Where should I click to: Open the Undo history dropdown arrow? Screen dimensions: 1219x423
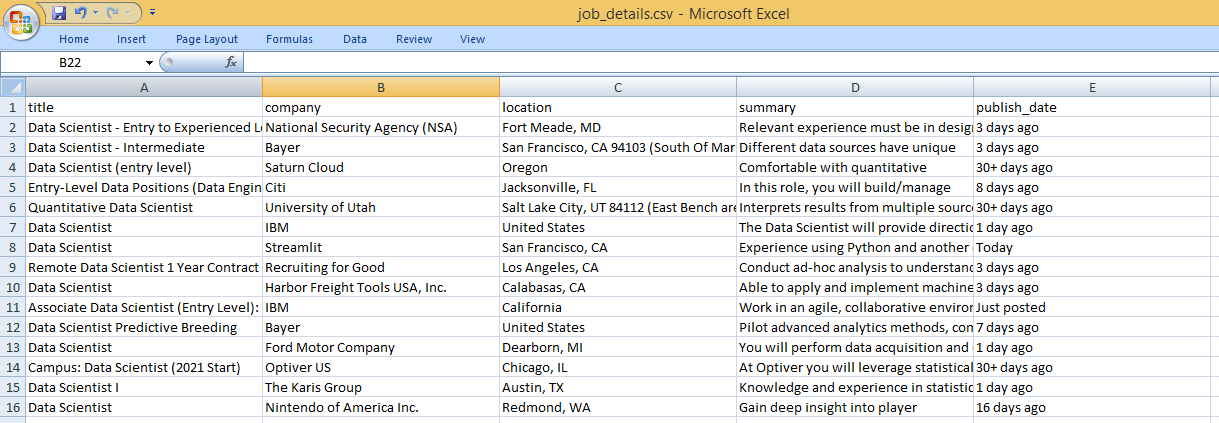click(94, 13)
